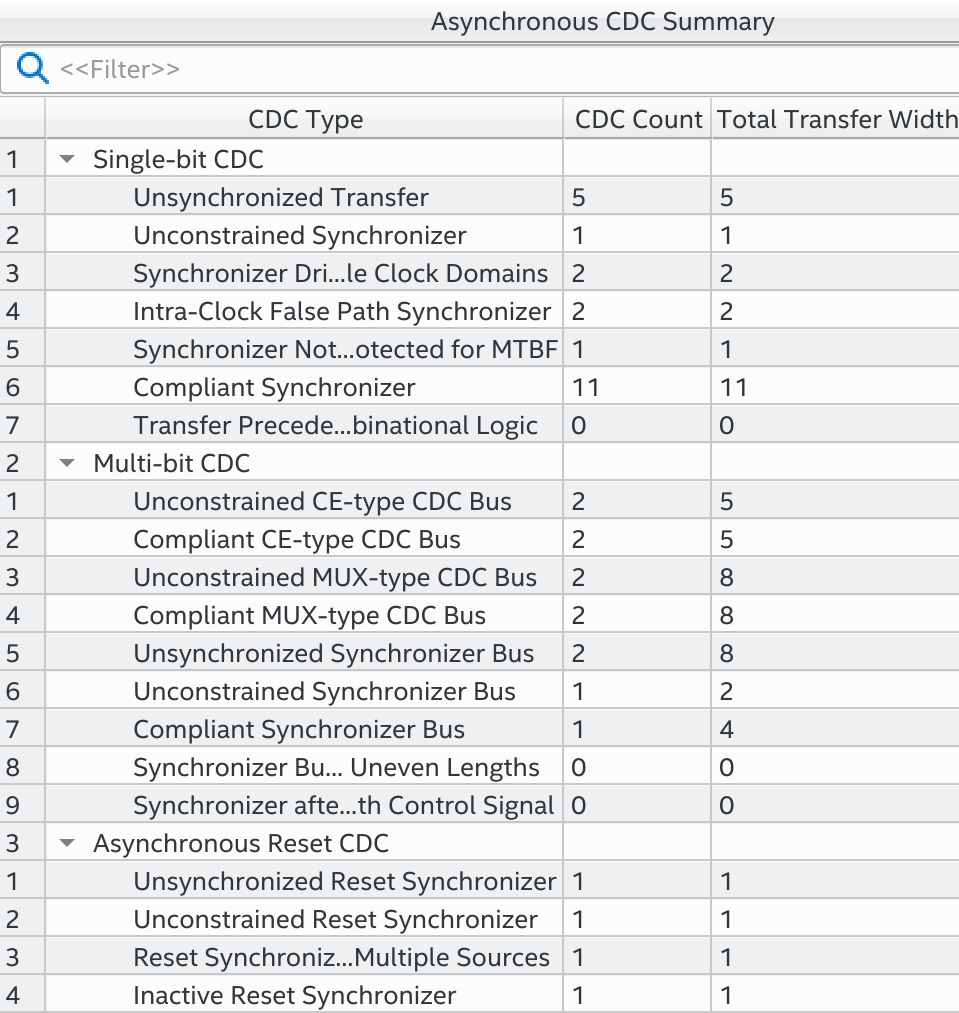
Task: Select the Compliant Synchronizer row
Action: click(274, 387)
